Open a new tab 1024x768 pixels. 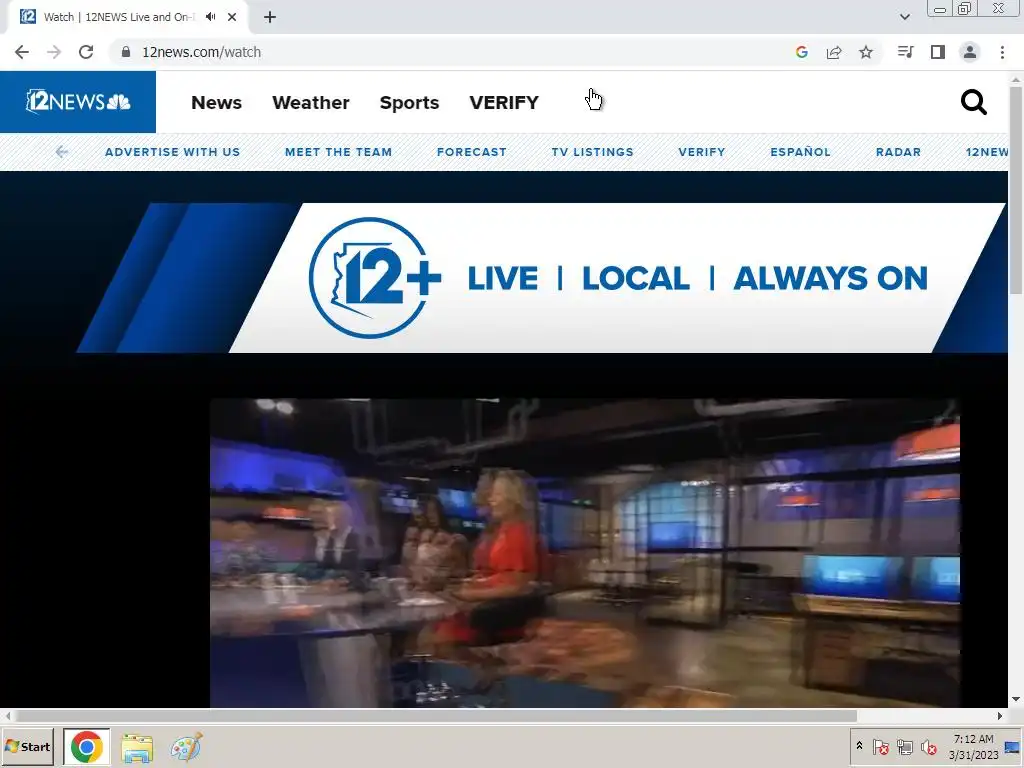[270, 17]
